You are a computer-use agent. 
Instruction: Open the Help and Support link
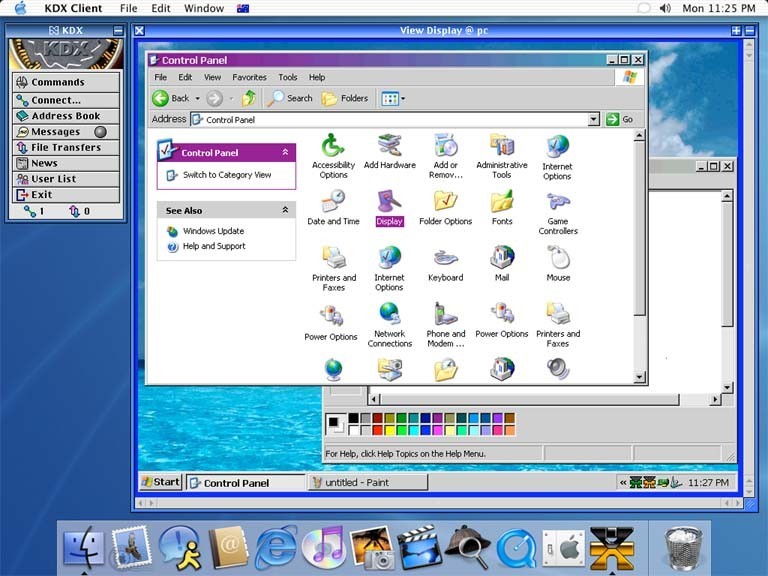coord(214,246)
